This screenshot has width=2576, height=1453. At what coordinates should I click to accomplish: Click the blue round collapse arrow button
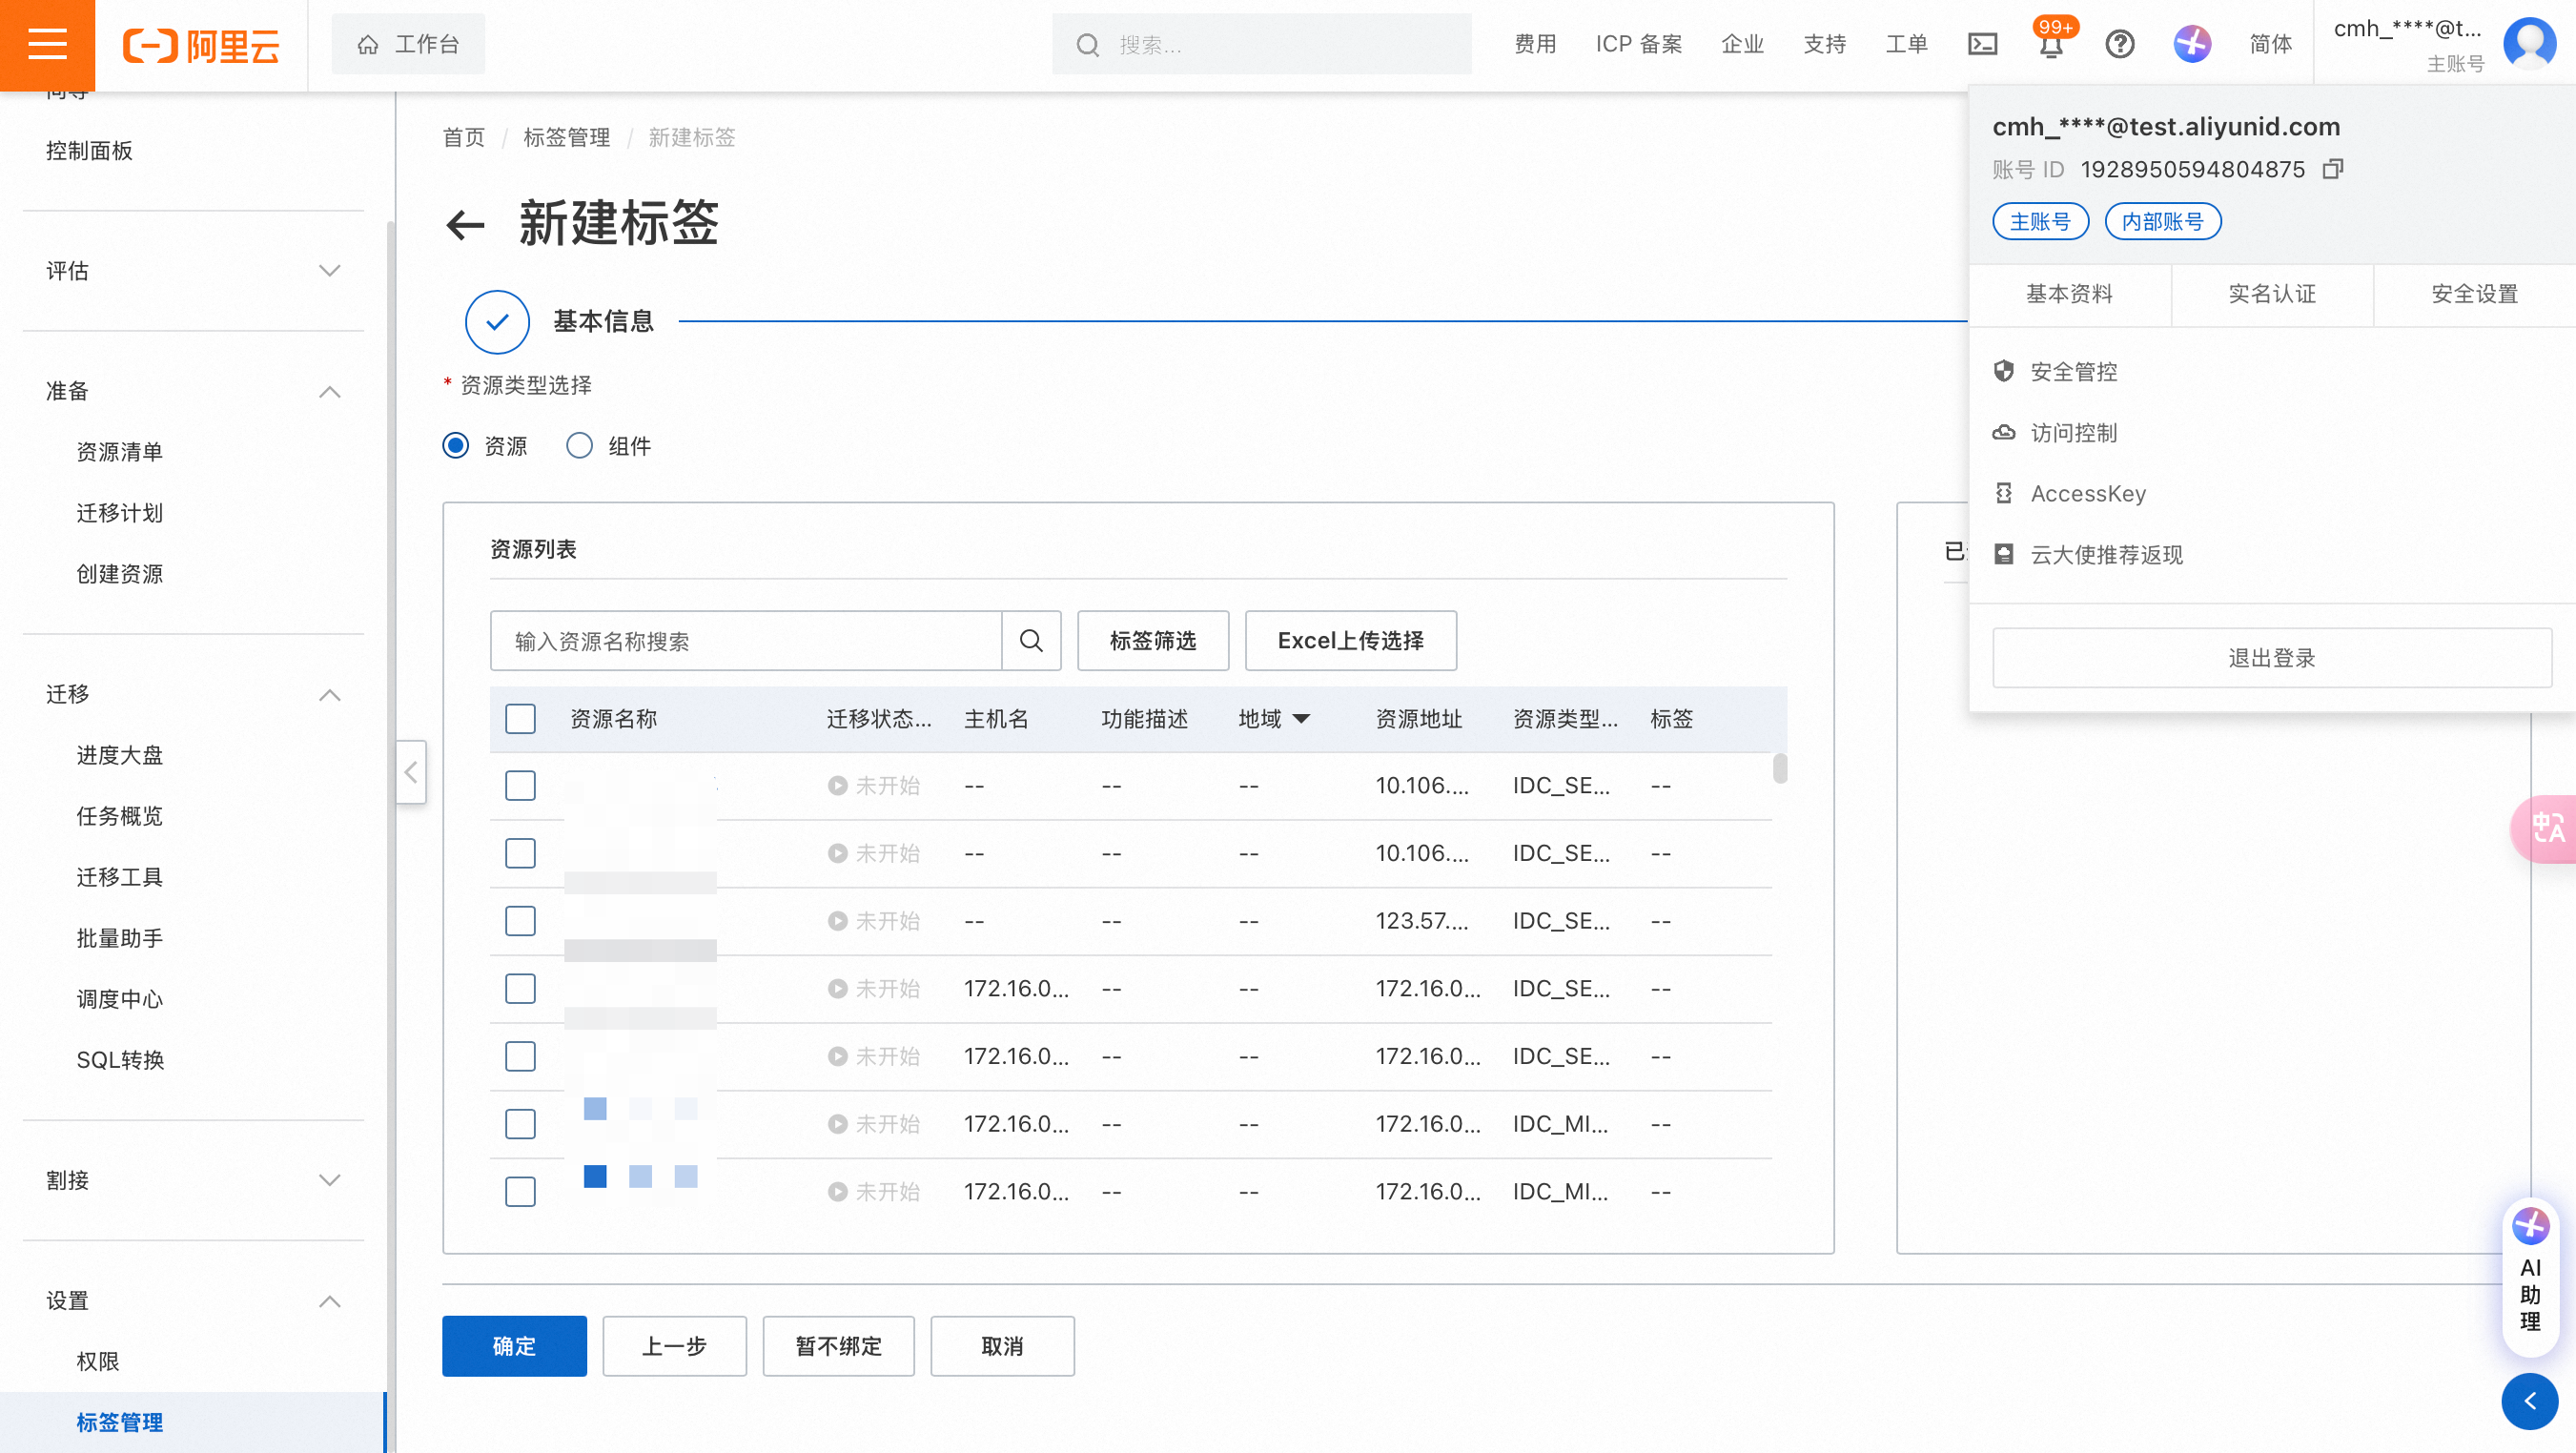tap(2530, 1401)
